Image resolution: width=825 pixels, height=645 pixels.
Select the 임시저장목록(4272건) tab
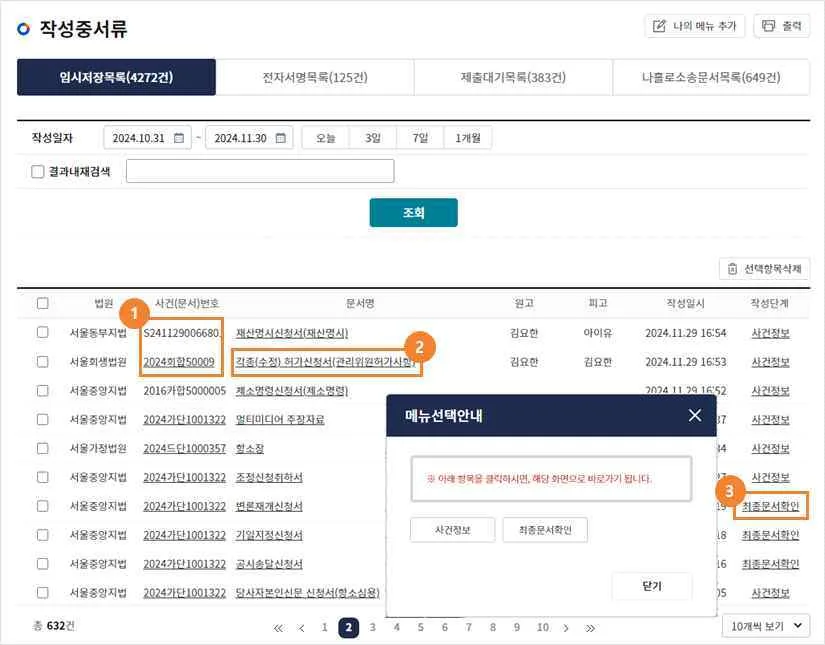[116, 77]
